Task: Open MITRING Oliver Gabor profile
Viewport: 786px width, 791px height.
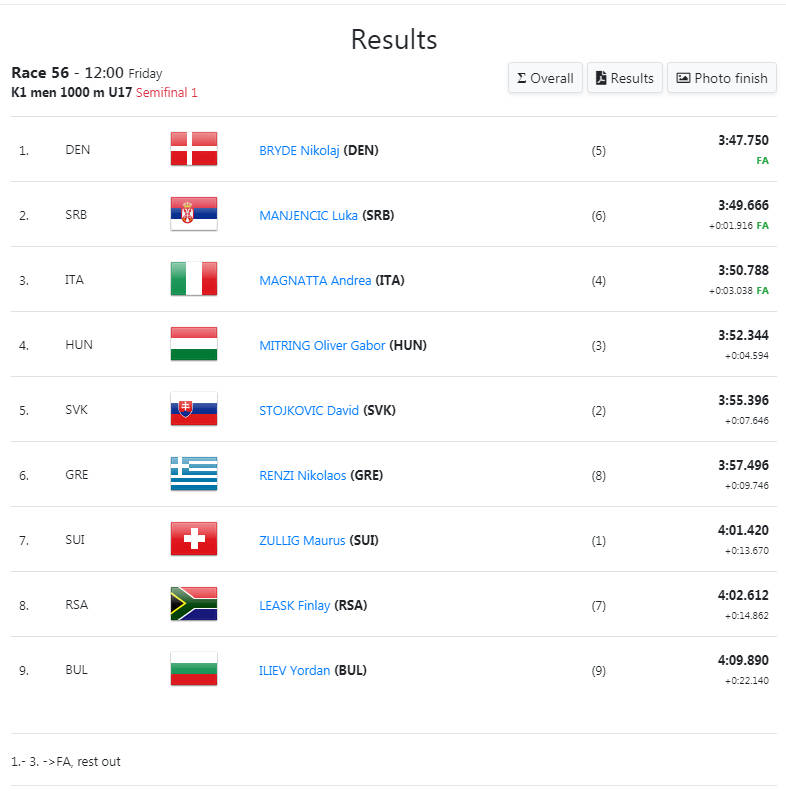Action: pos(322,346)
